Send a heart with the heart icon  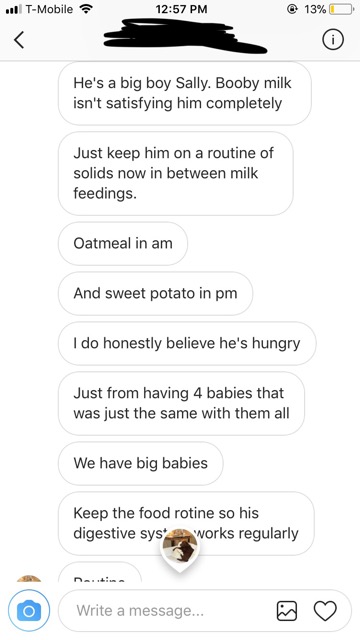click(325, 611)
